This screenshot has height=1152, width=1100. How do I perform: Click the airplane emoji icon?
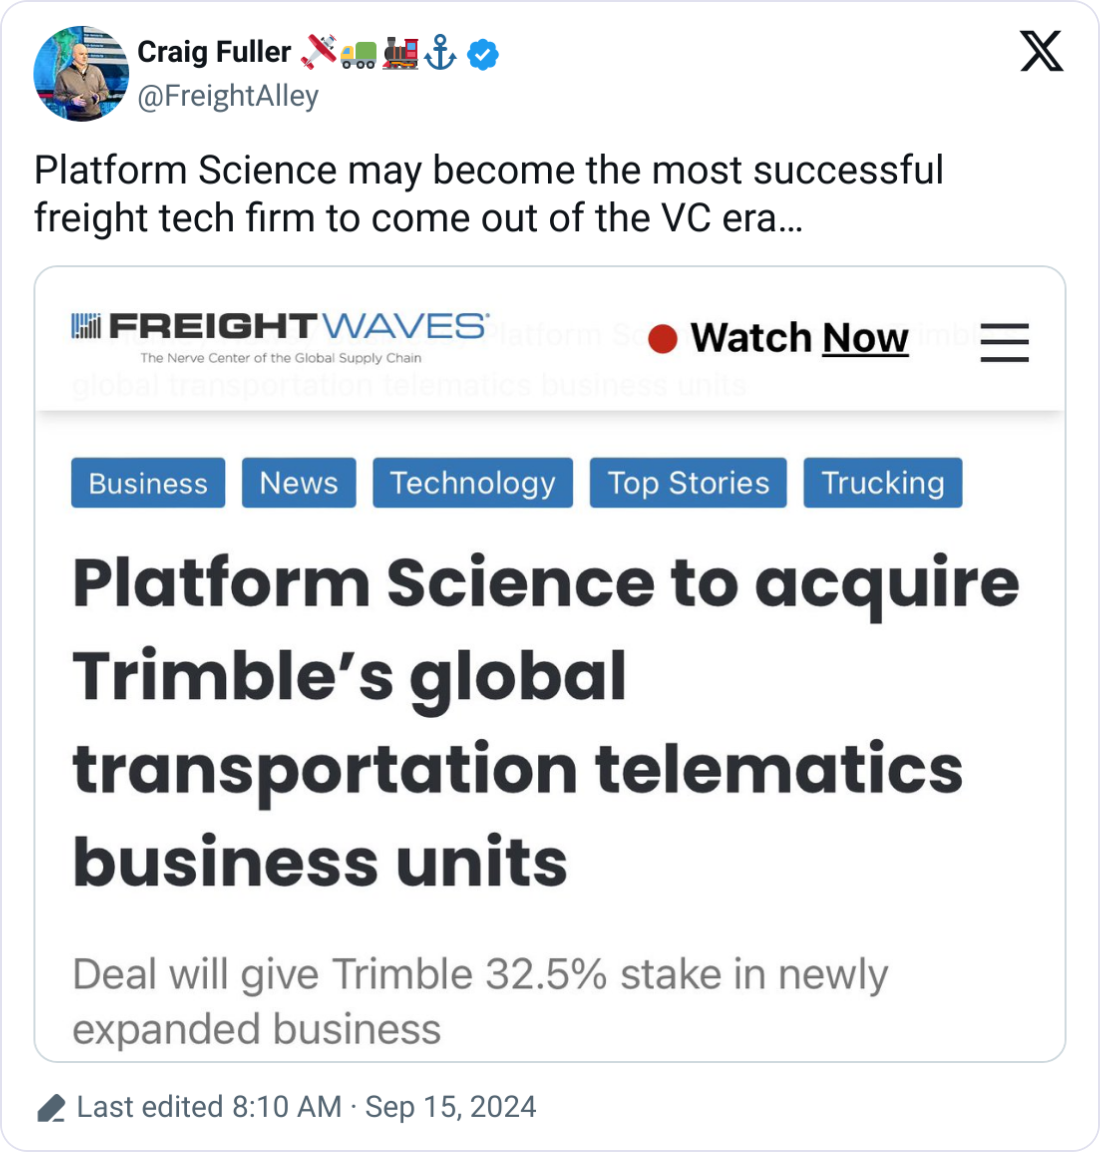318,52
